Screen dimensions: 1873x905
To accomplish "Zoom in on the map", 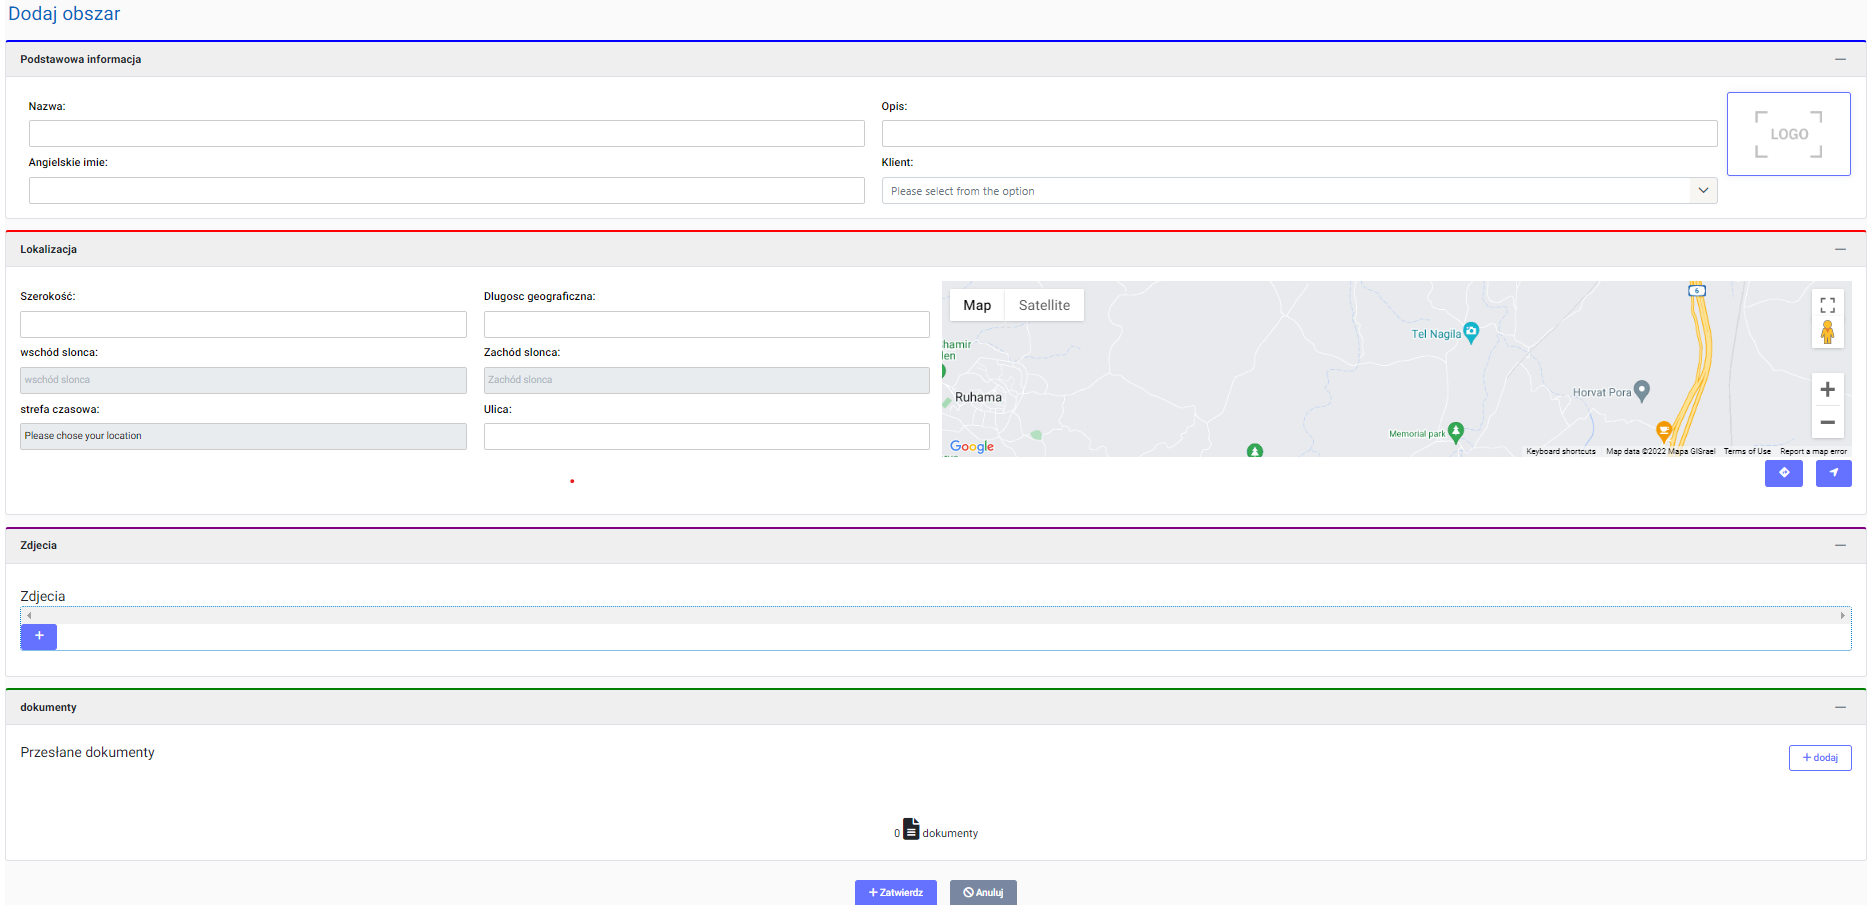I will [x=1827, y=390].
